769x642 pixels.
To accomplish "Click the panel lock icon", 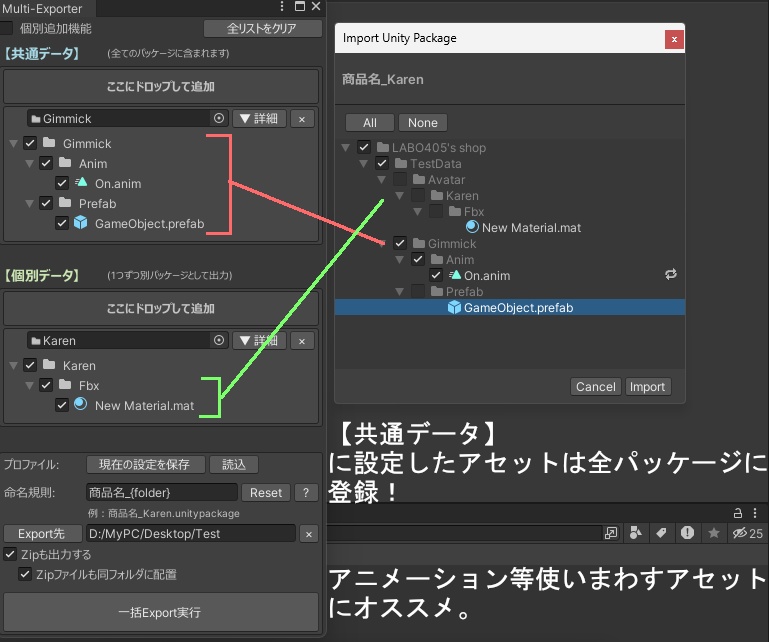I will tap(737, 513).
